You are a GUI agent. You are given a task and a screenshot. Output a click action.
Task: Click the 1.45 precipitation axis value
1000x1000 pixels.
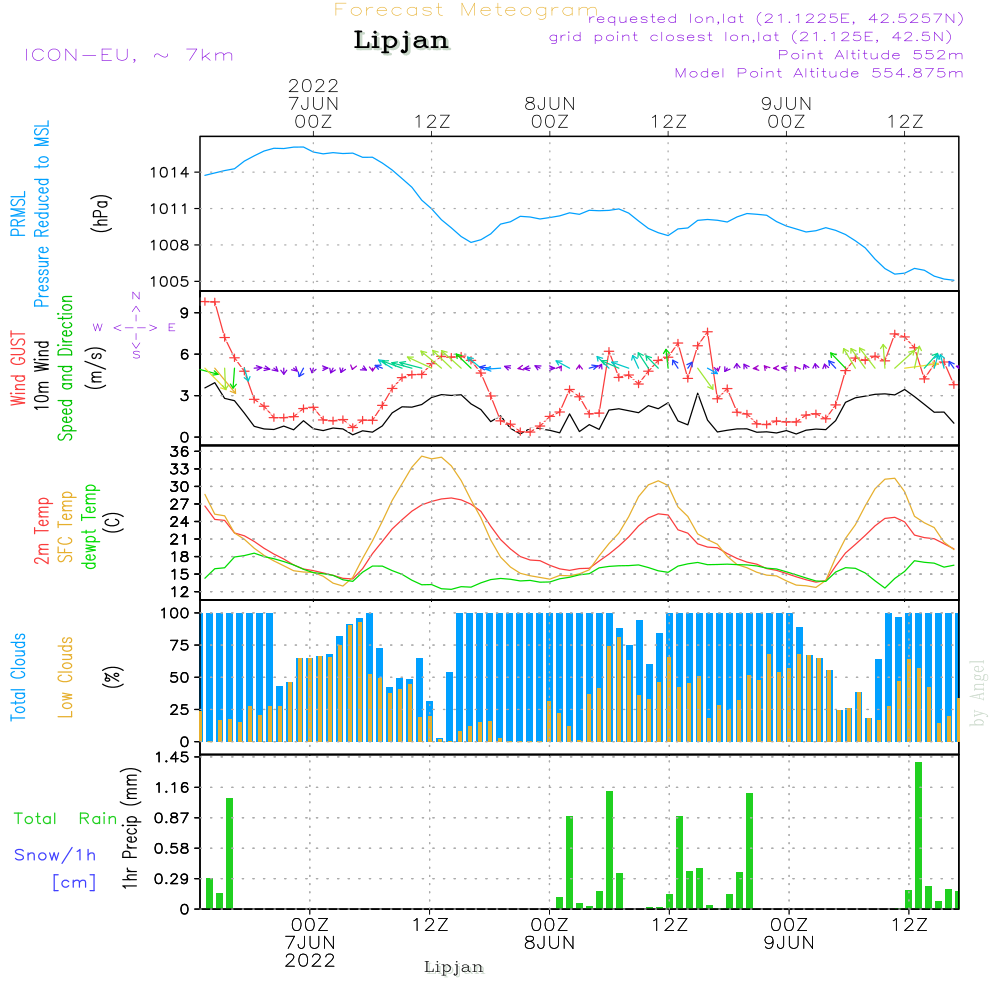[172, 757]
